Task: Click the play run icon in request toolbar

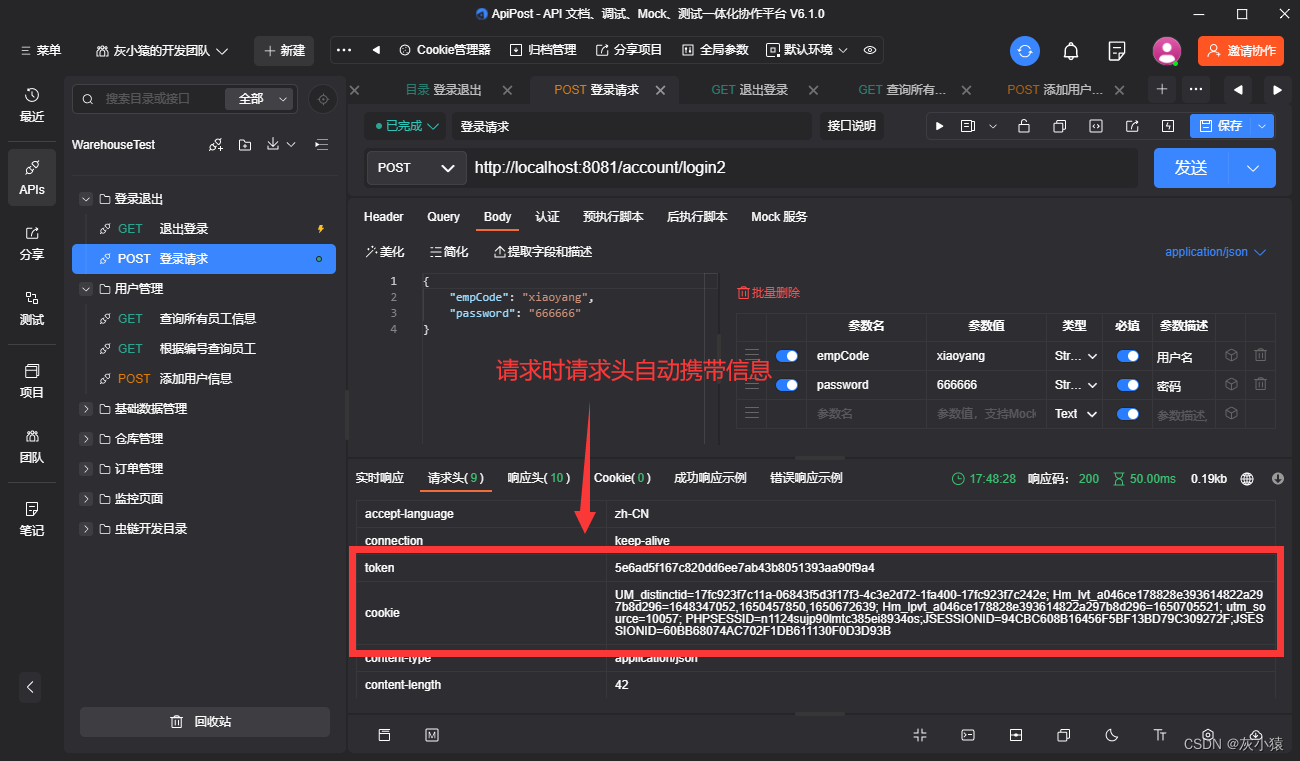Action: coord(939,126)
